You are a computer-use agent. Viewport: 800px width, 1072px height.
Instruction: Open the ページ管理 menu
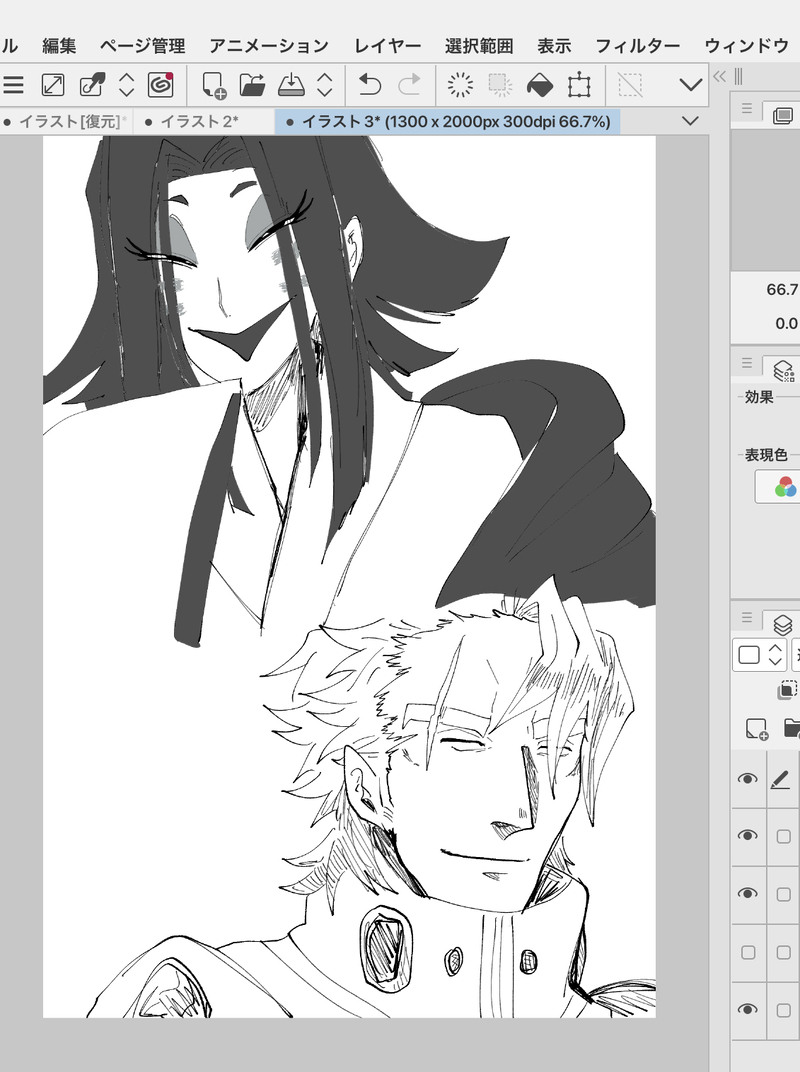click(x=142, y=46)
